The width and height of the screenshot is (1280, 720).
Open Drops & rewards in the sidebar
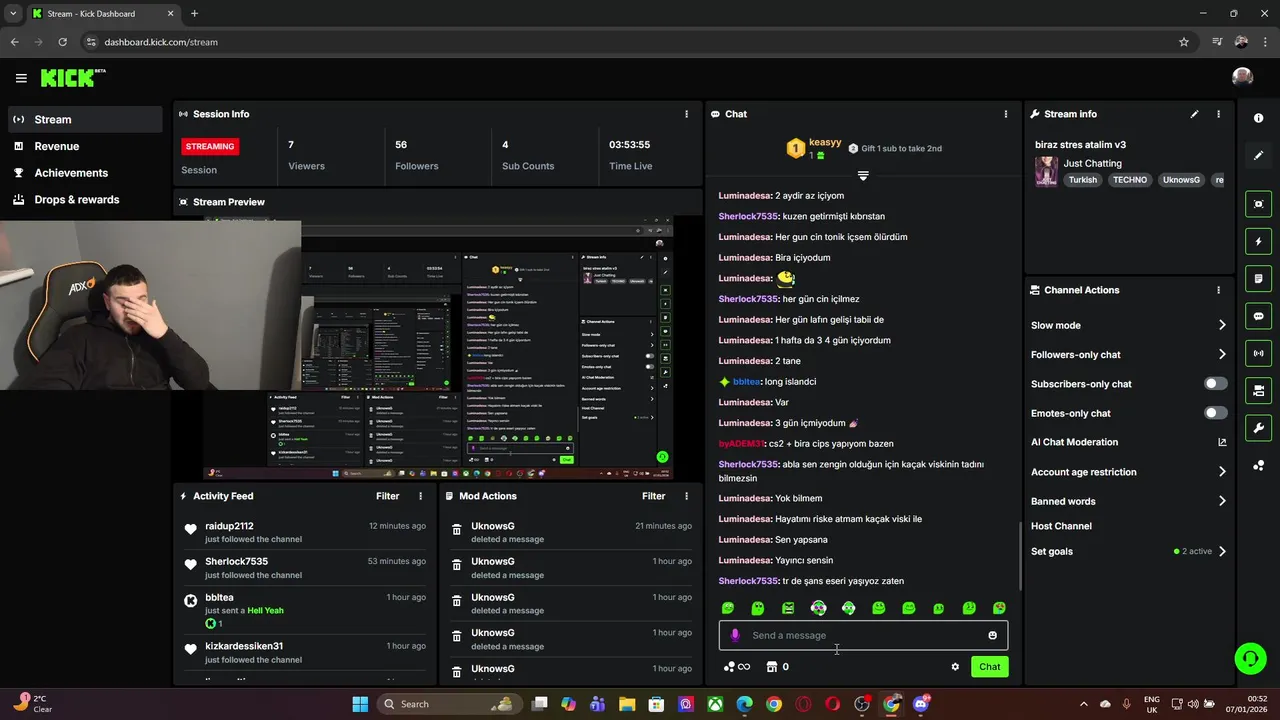[85, 200]
